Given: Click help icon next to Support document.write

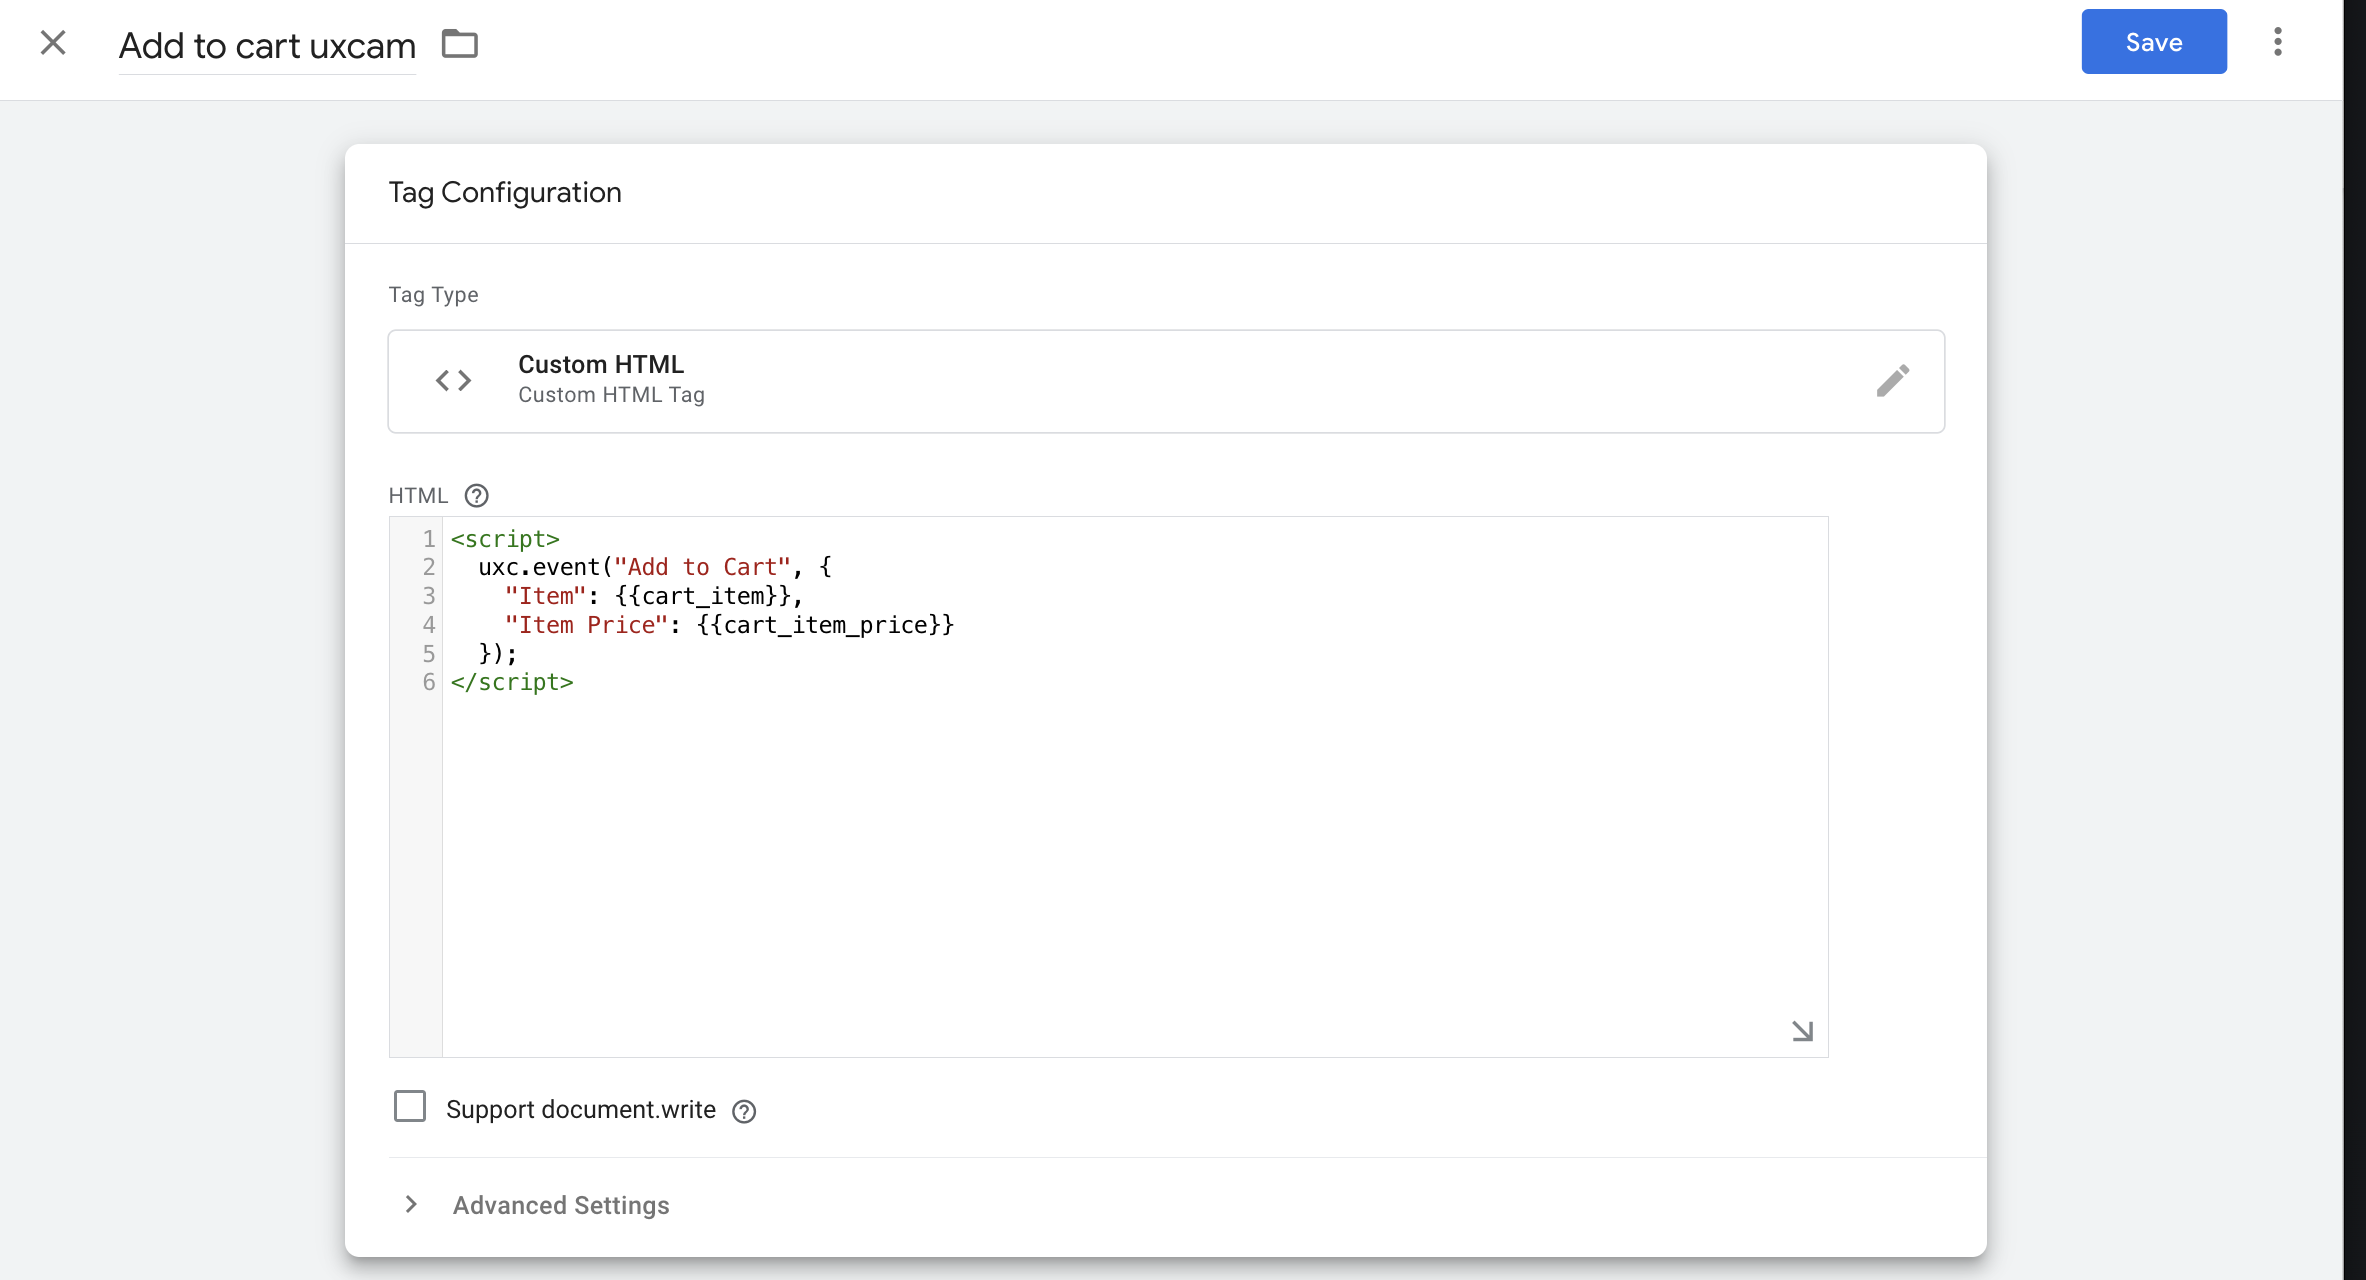Looking at the screenshot, I should point(744,1111).
